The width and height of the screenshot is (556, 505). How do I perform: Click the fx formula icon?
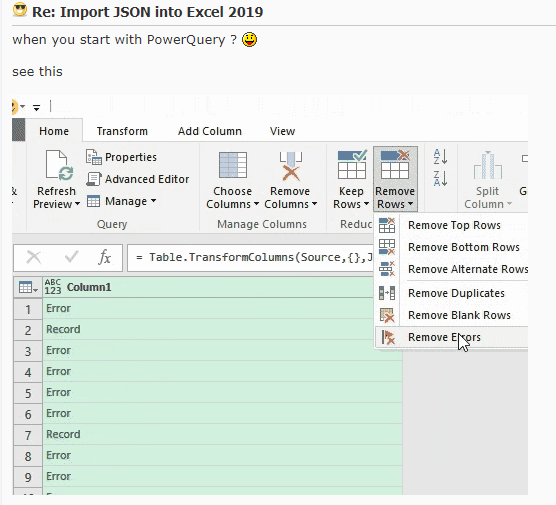coord(104,257)
